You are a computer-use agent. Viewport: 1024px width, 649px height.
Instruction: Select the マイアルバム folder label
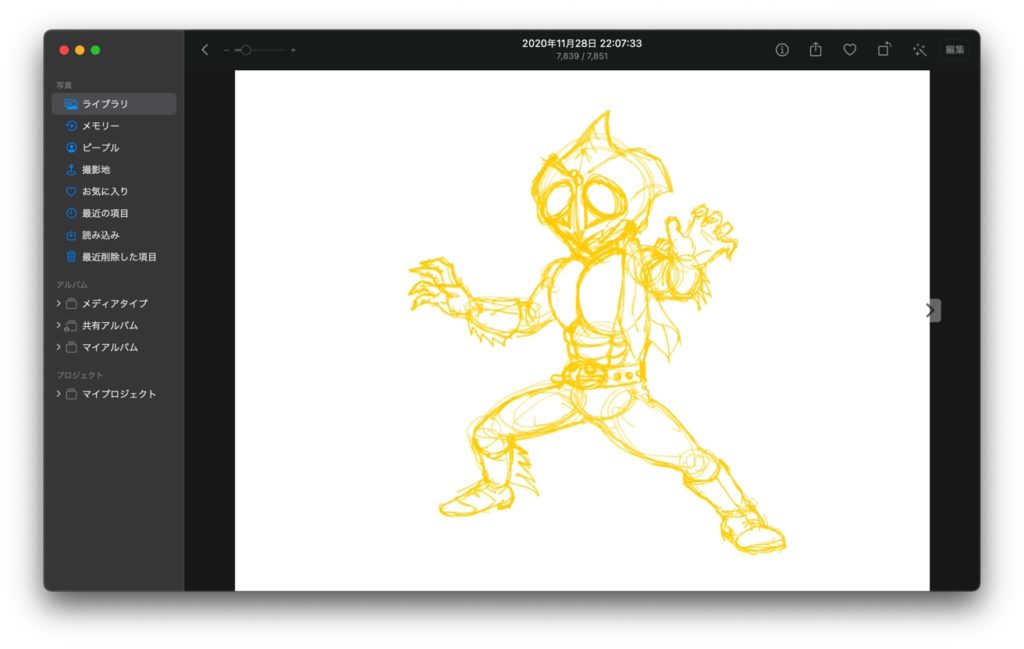[x=110, y=347]
